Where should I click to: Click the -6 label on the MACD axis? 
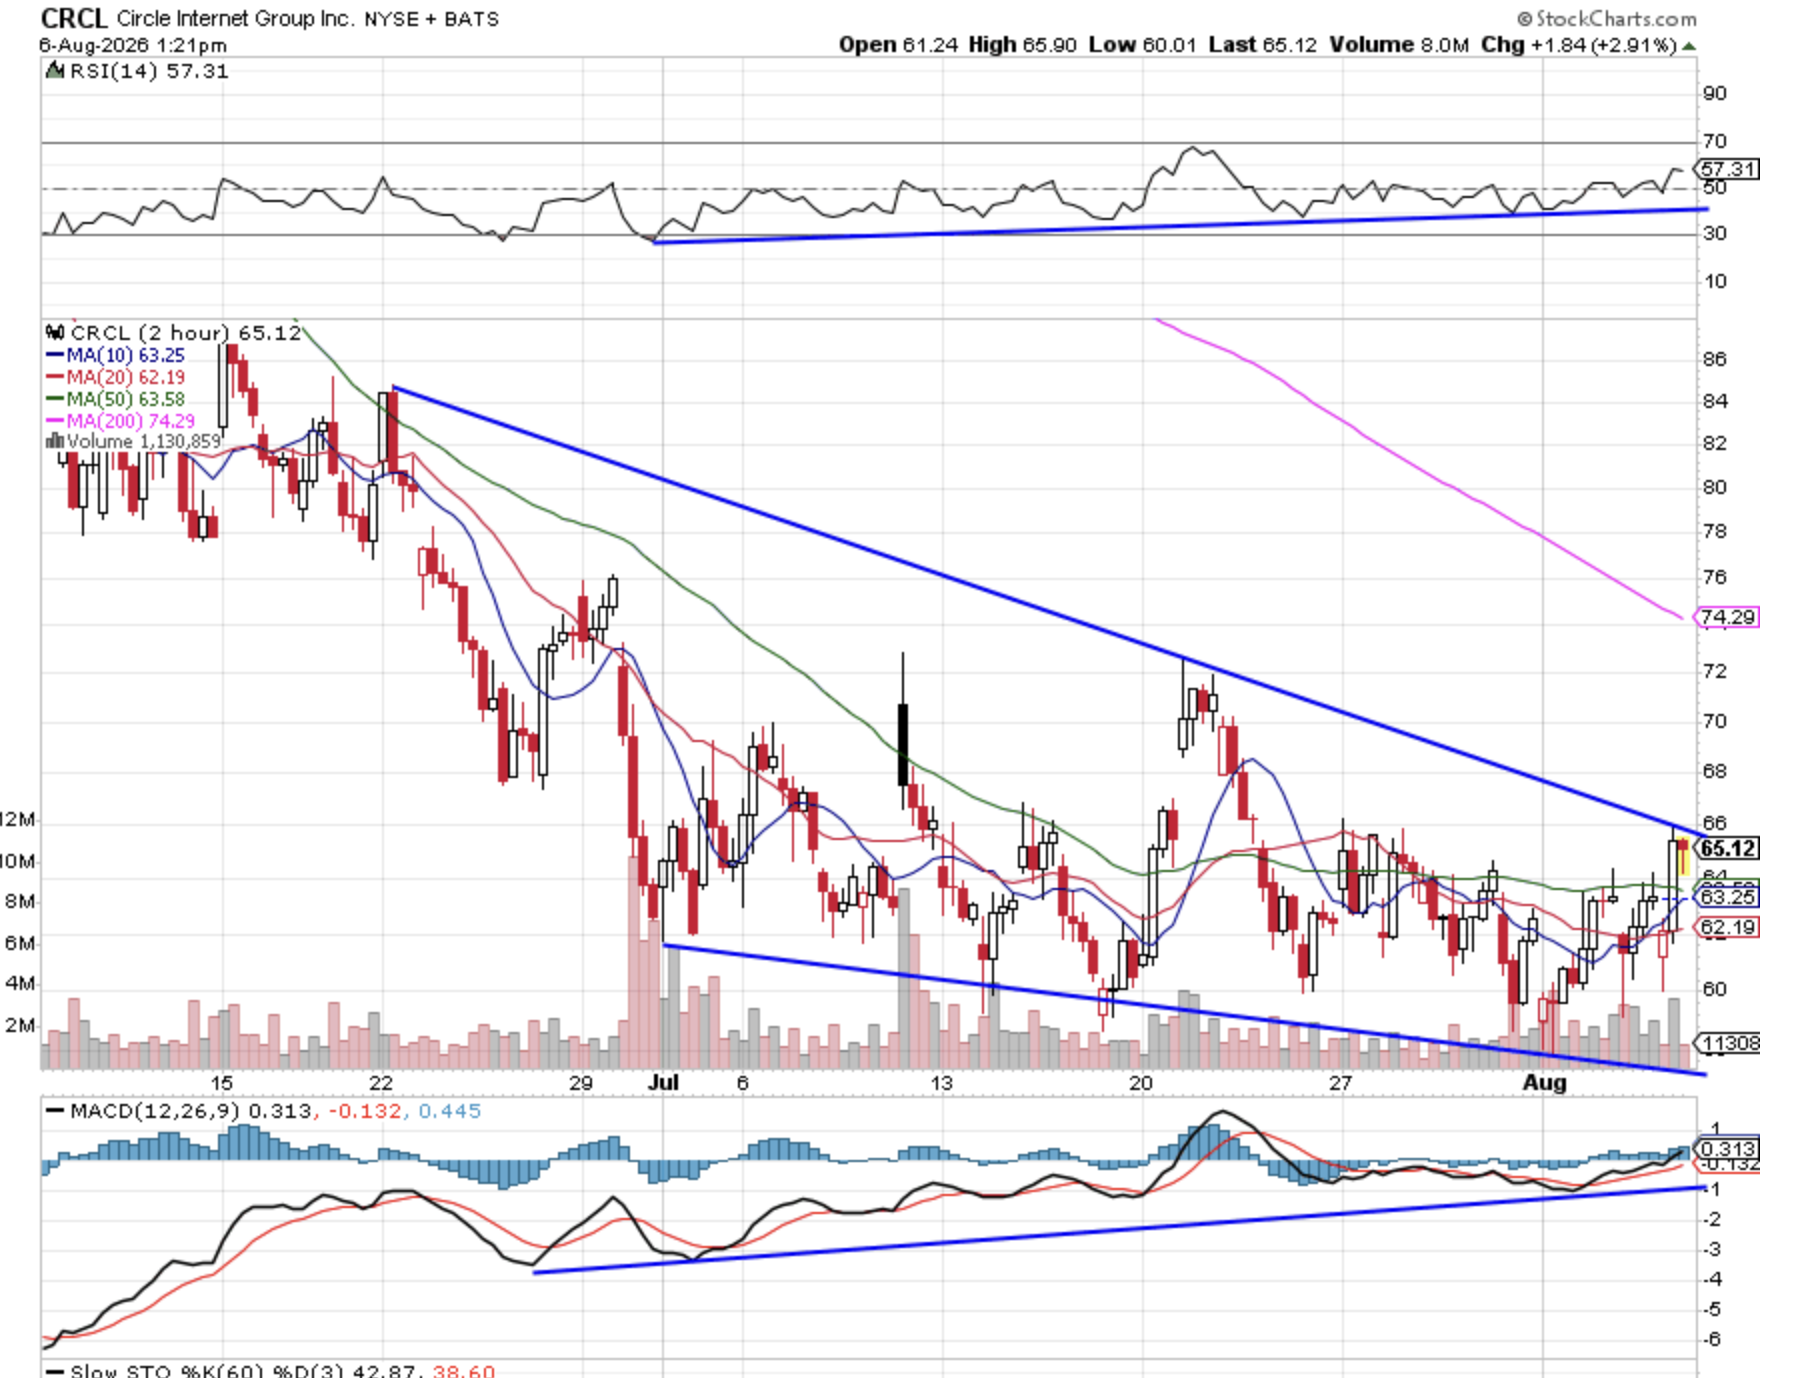(1712, 1339)
